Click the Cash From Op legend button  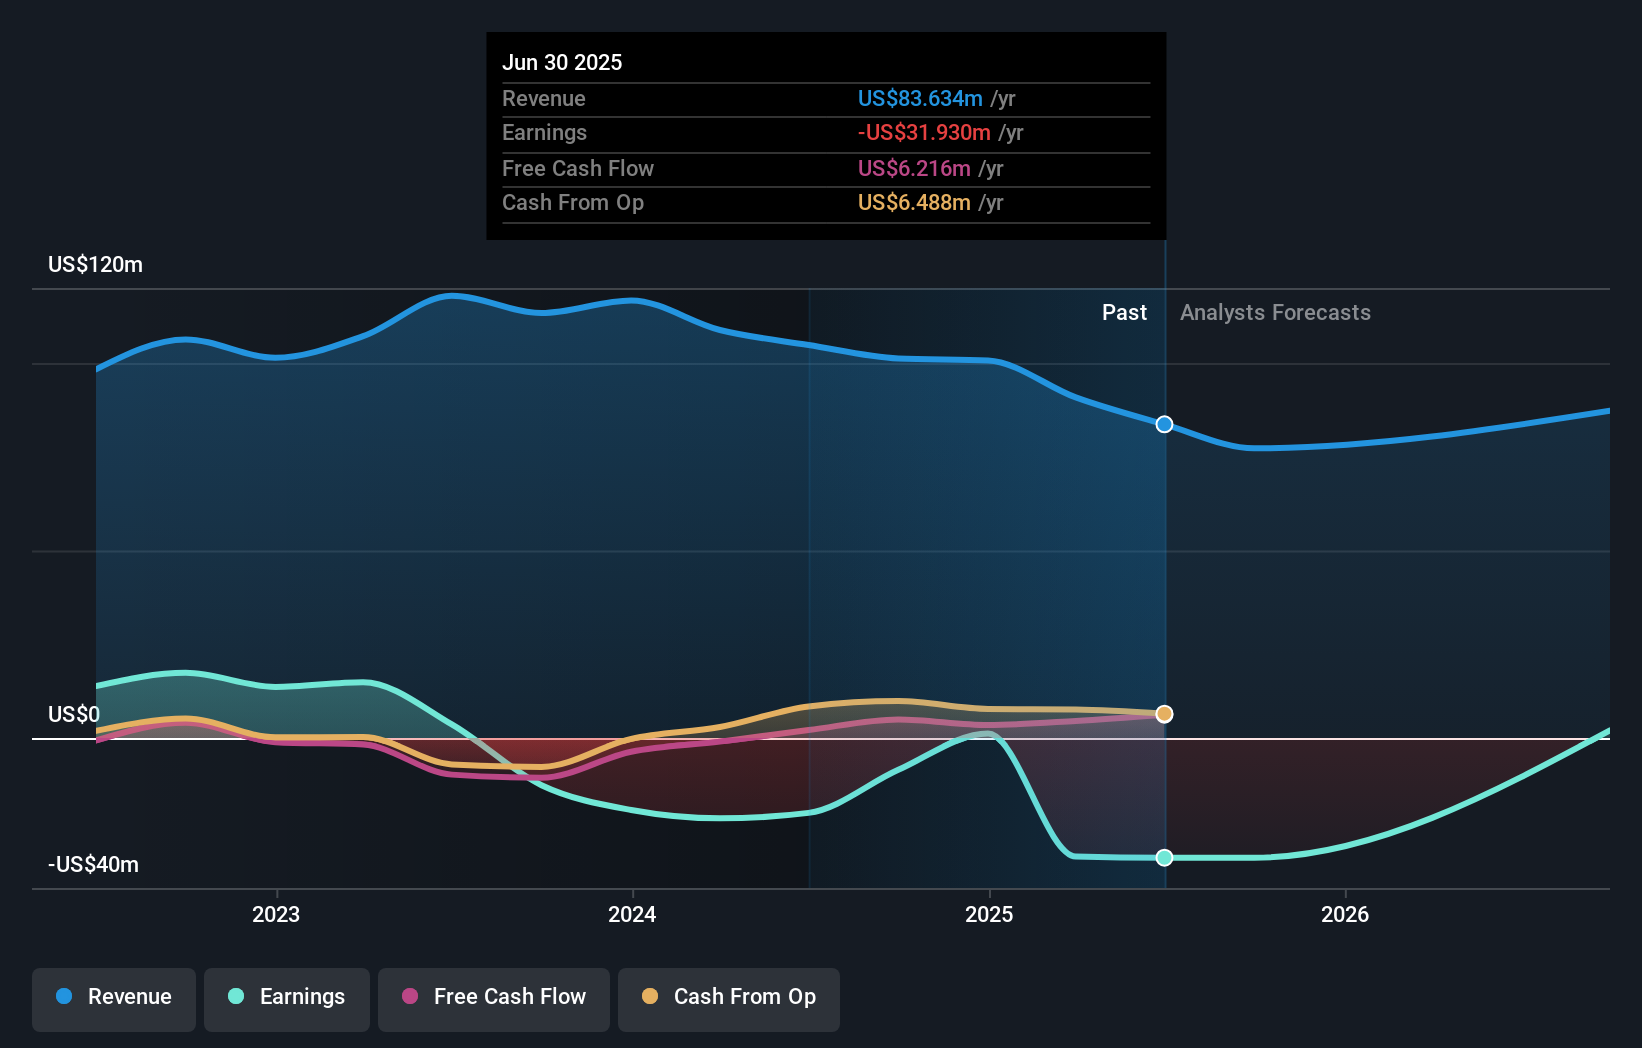728,997
